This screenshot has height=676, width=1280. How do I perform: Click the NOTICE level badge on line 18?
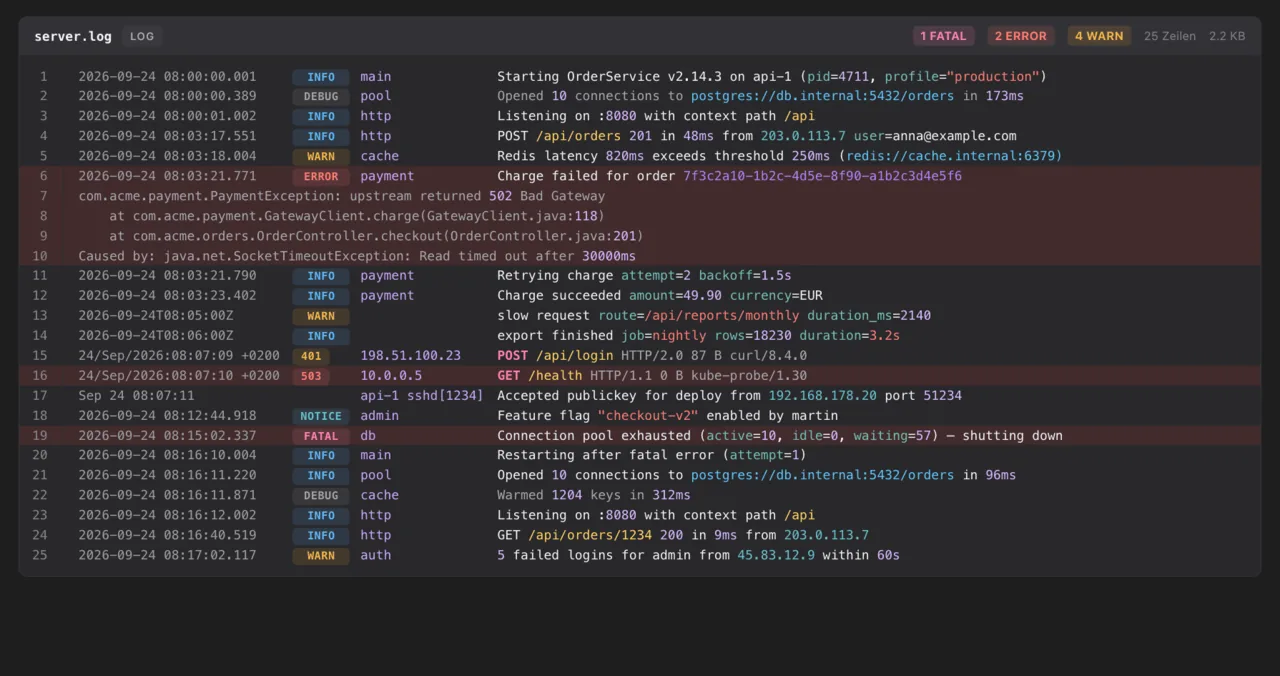(321, 416)
